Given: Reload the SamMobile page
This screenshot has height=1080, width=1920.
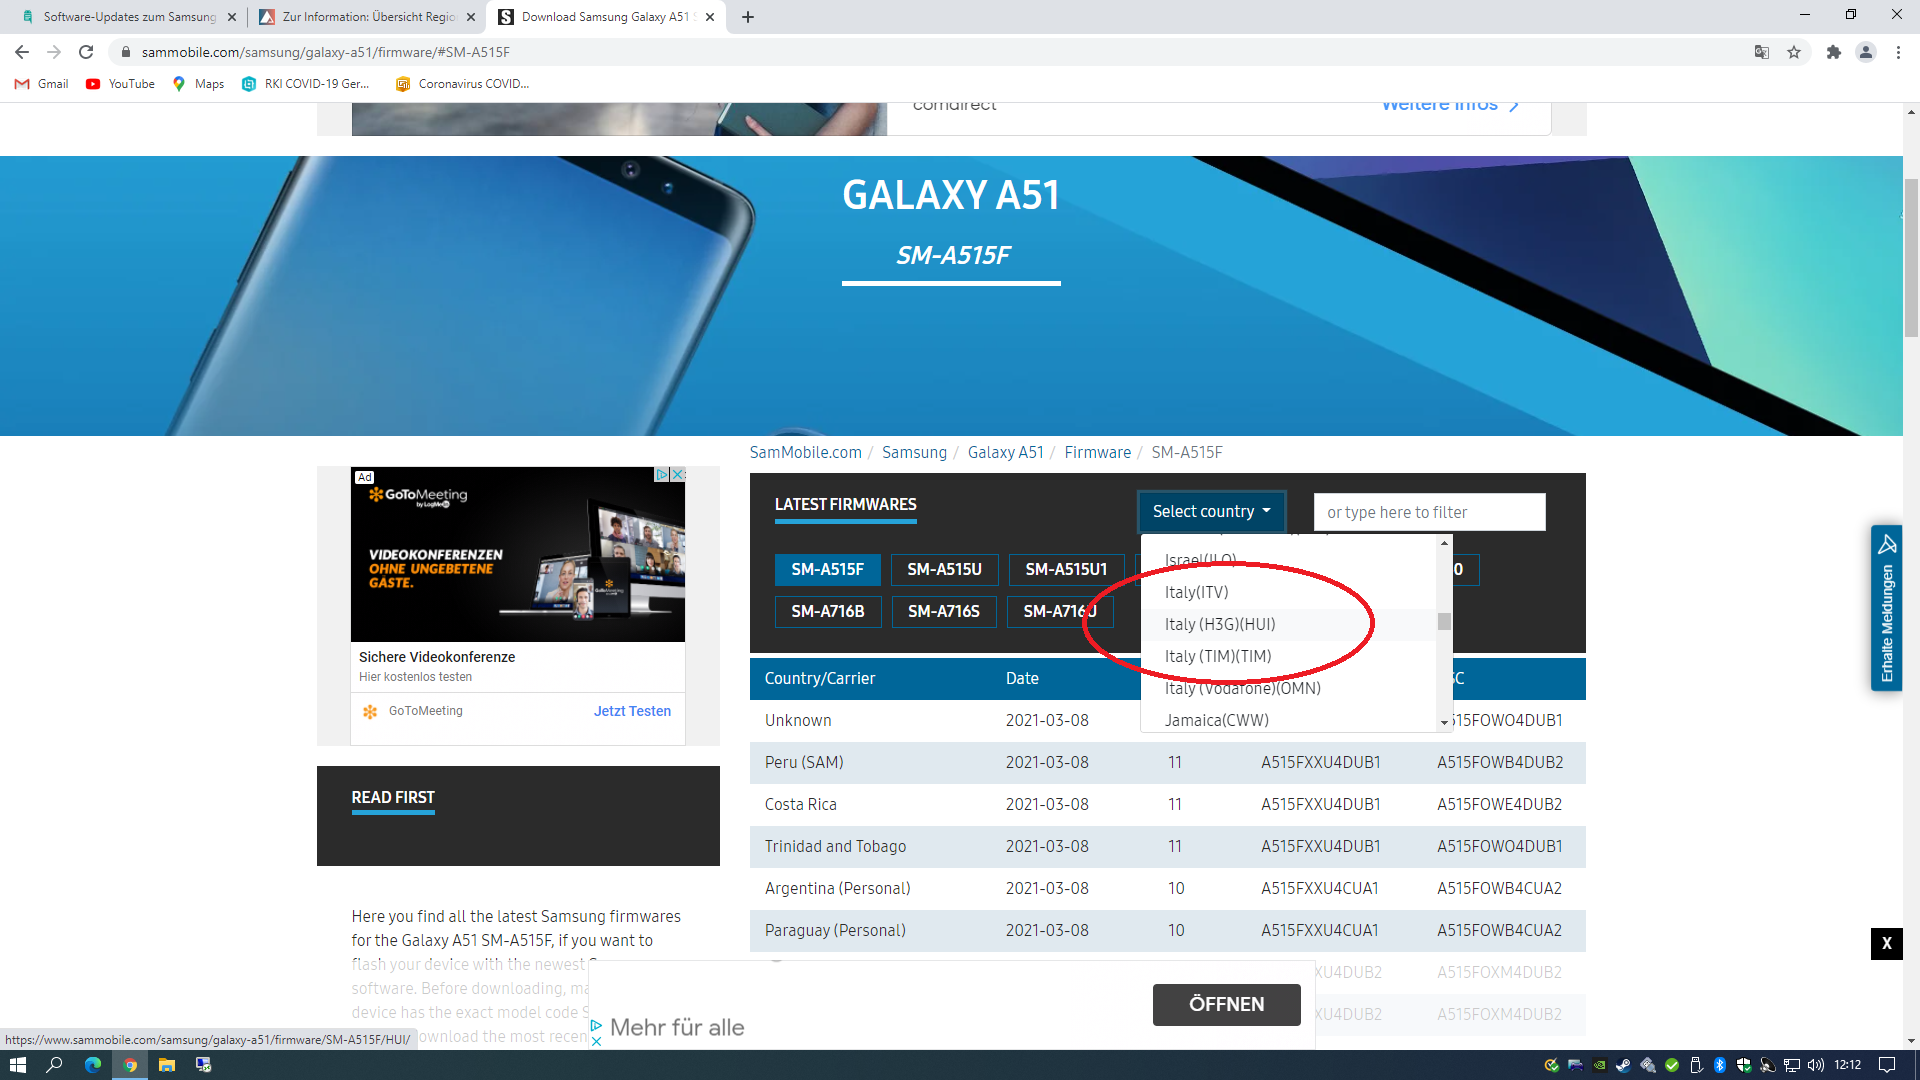Looking at the screenshot, I should click(86, 52).
